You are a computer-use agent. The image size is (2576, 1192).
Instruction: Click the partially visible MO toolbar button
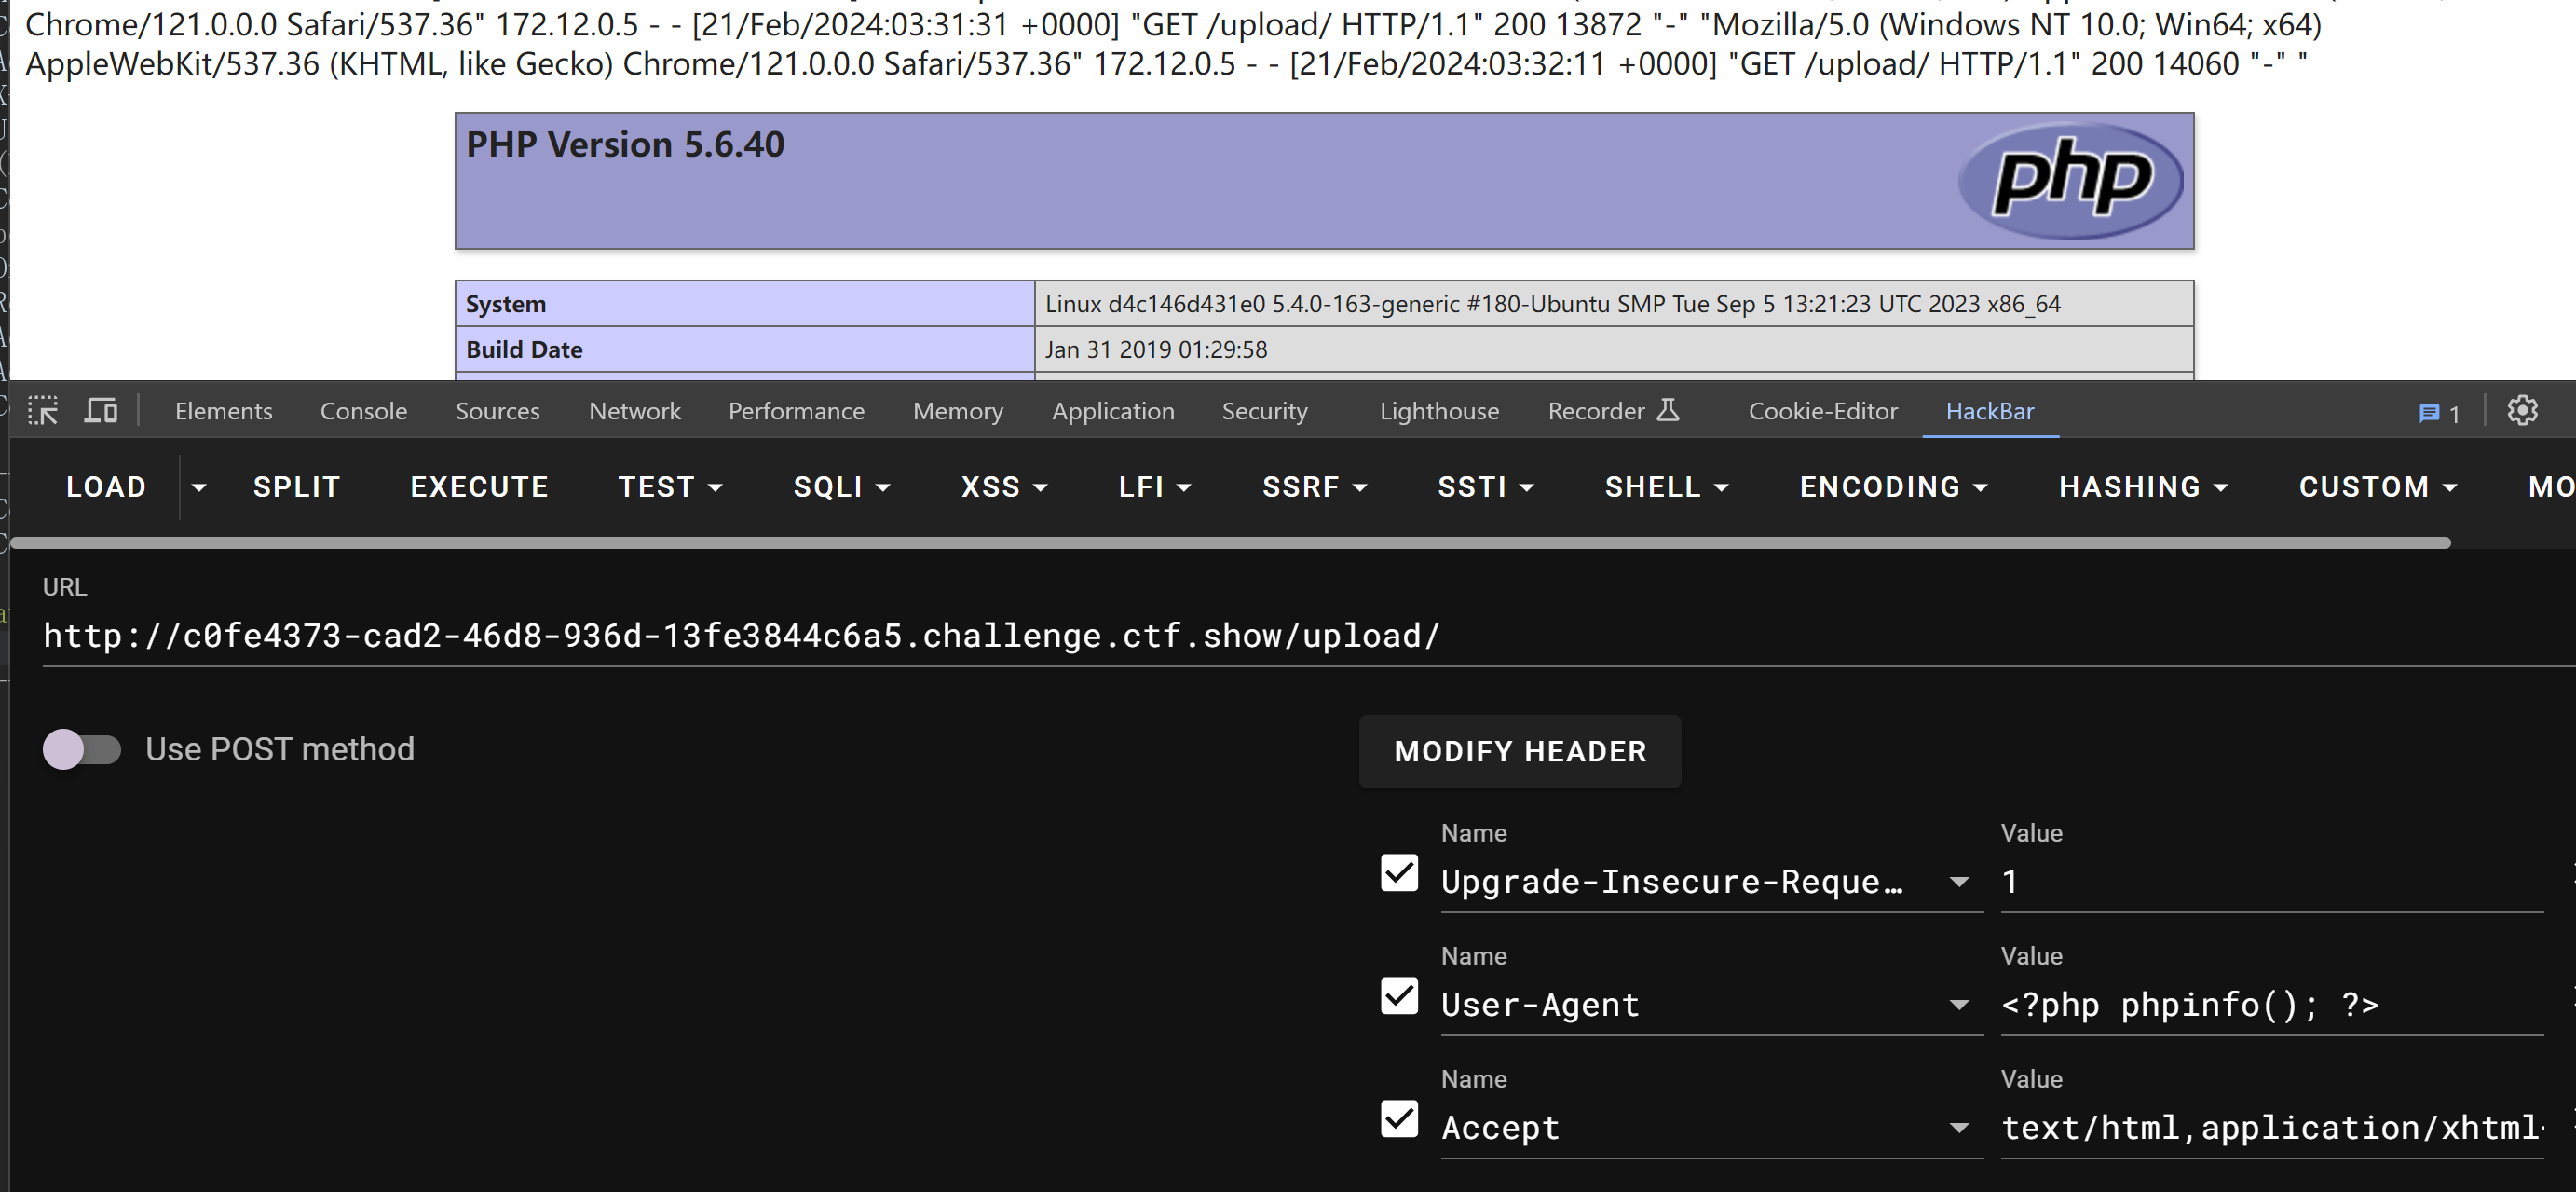click(2551, 487)
